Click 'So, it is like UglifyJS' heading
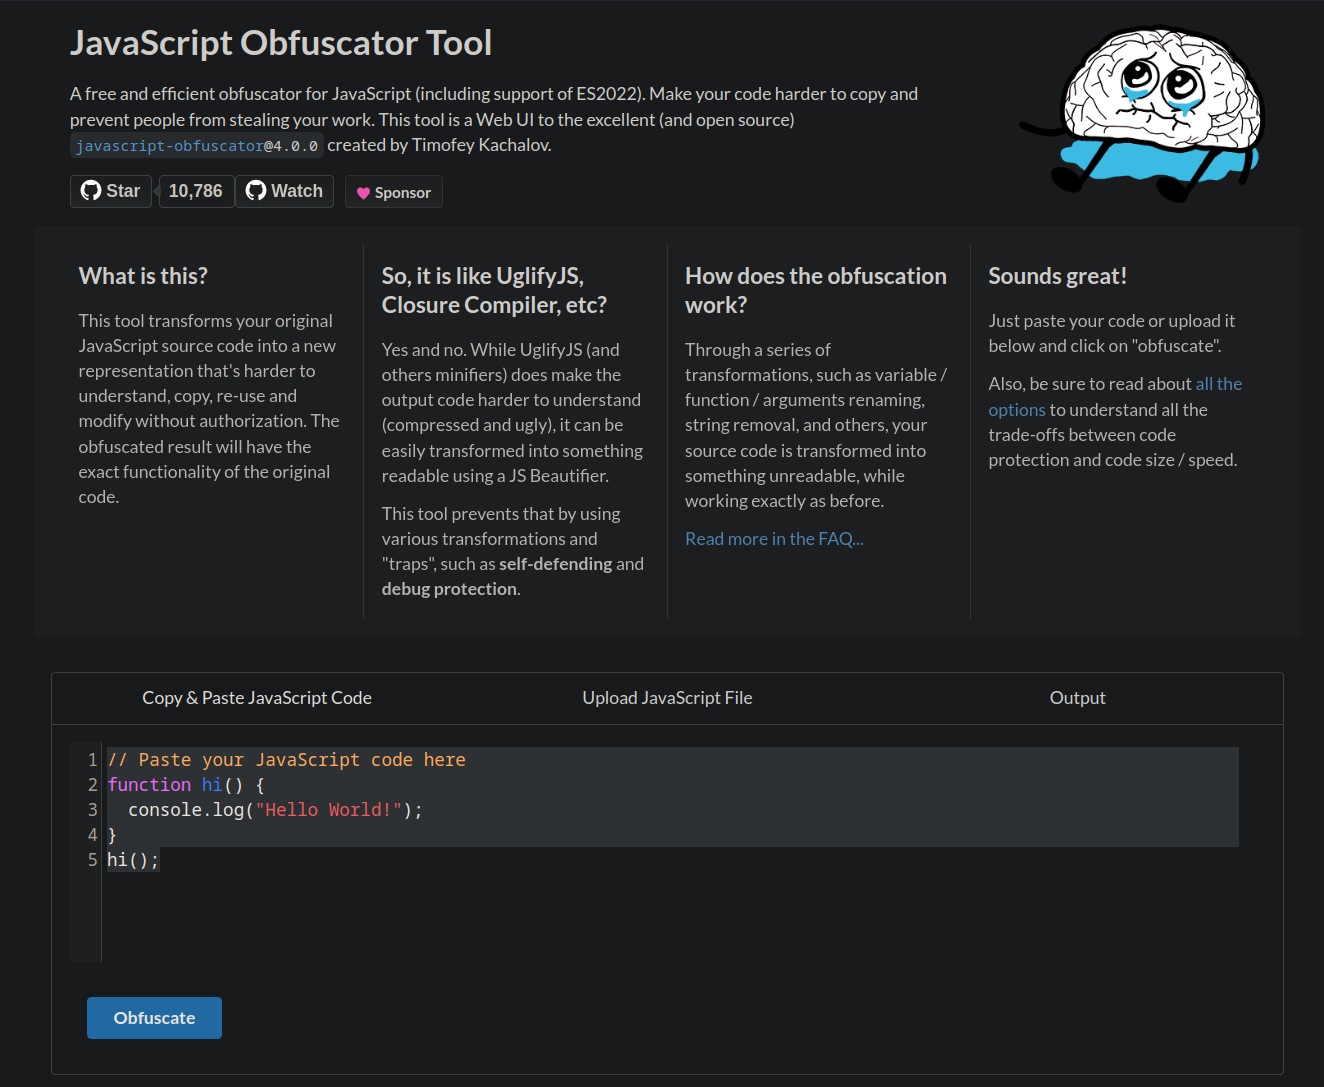 pyautogui.click(x=494, y=290)
